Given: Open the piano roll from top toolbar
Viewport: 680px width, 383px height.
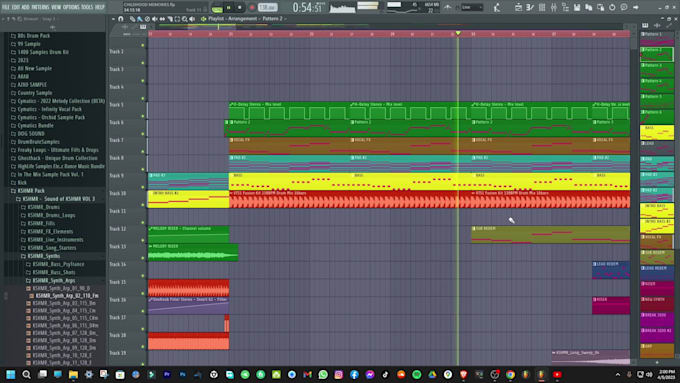Looking at the screenshot, I should (x=530, y=7).
